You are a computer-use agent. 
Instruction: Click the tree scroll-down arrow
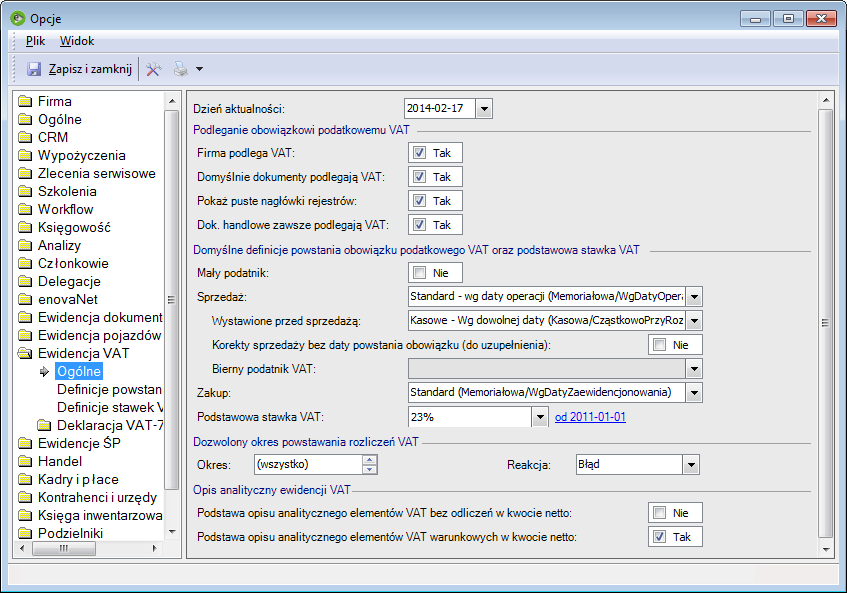(x=172, y=532)
